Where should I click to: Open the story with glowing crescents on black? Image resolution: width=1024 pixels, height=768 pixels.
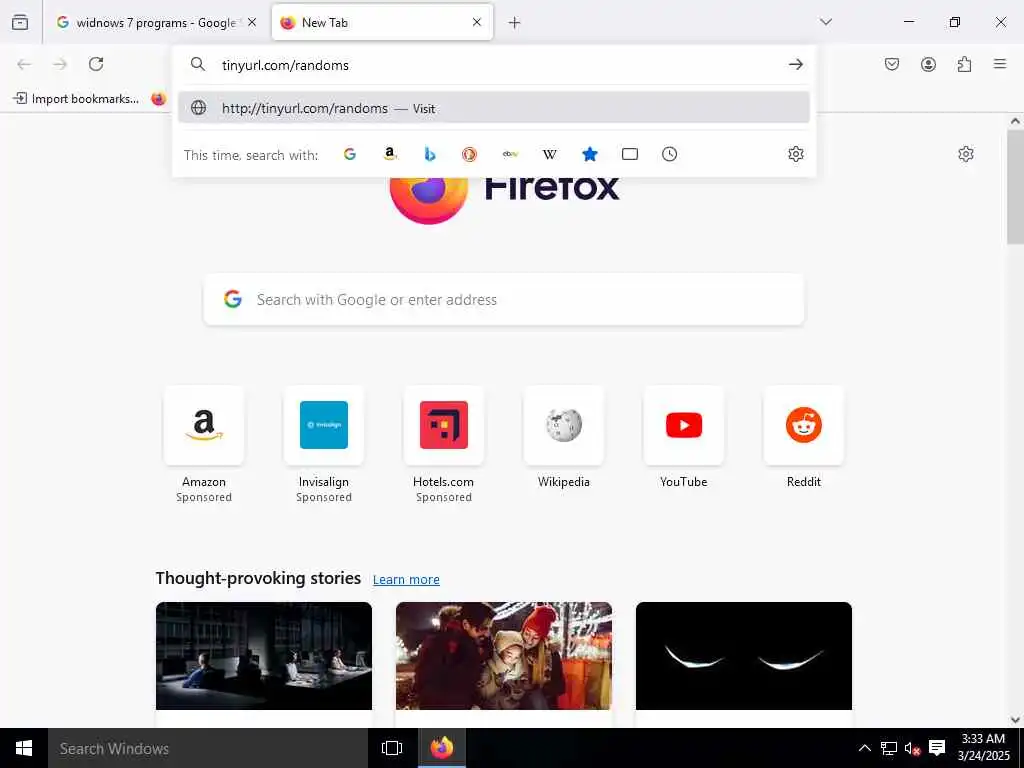[744, 656]
